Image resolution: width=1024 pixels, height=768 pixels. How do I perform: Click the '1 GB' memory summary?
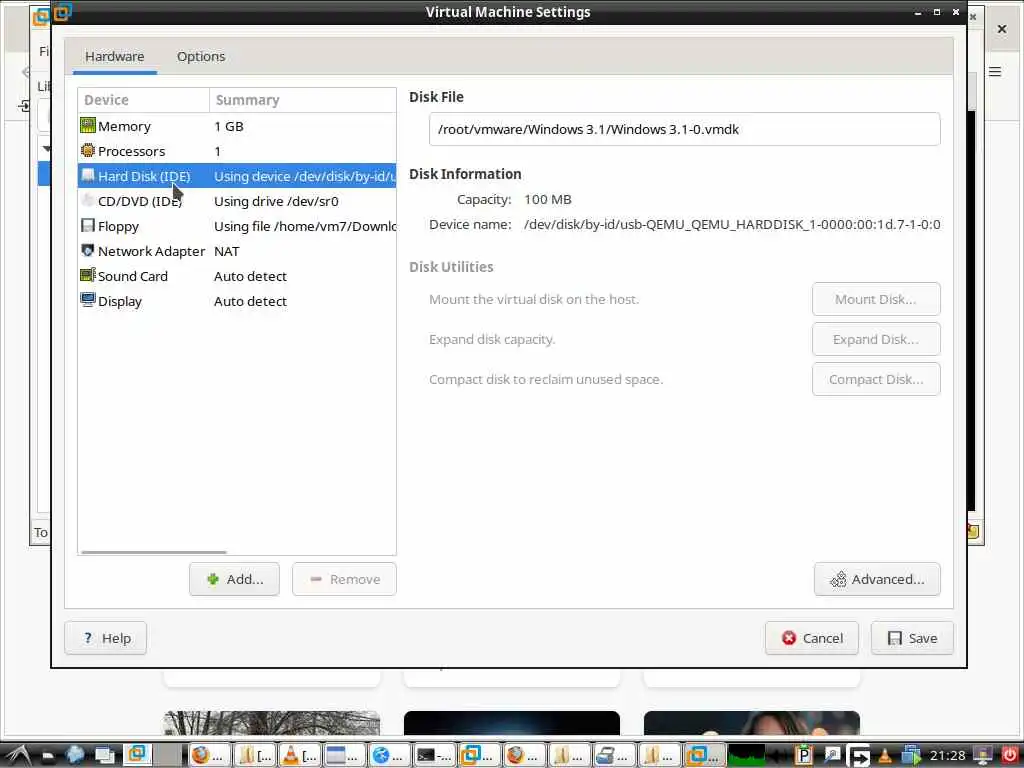[x=229, y=126]
